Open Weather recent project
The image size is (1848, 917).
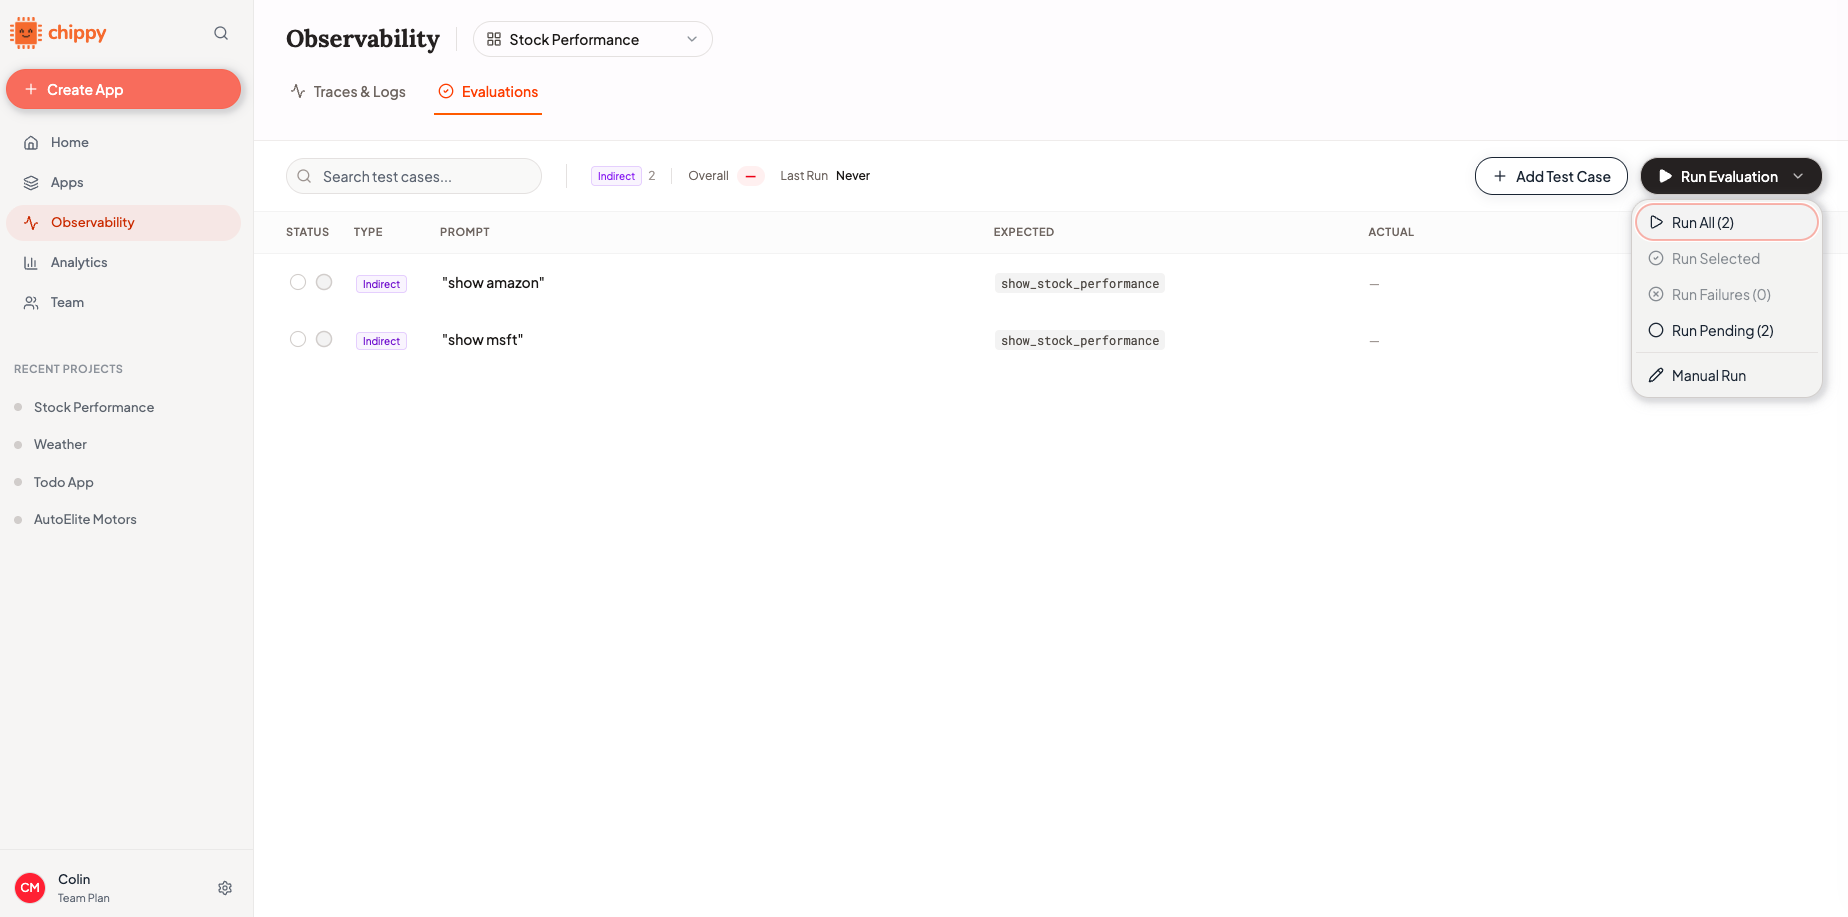60,444
